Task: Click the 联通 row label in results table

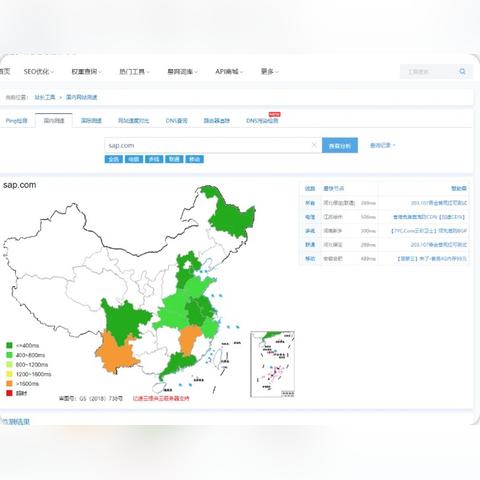Action: coord(310,245)
